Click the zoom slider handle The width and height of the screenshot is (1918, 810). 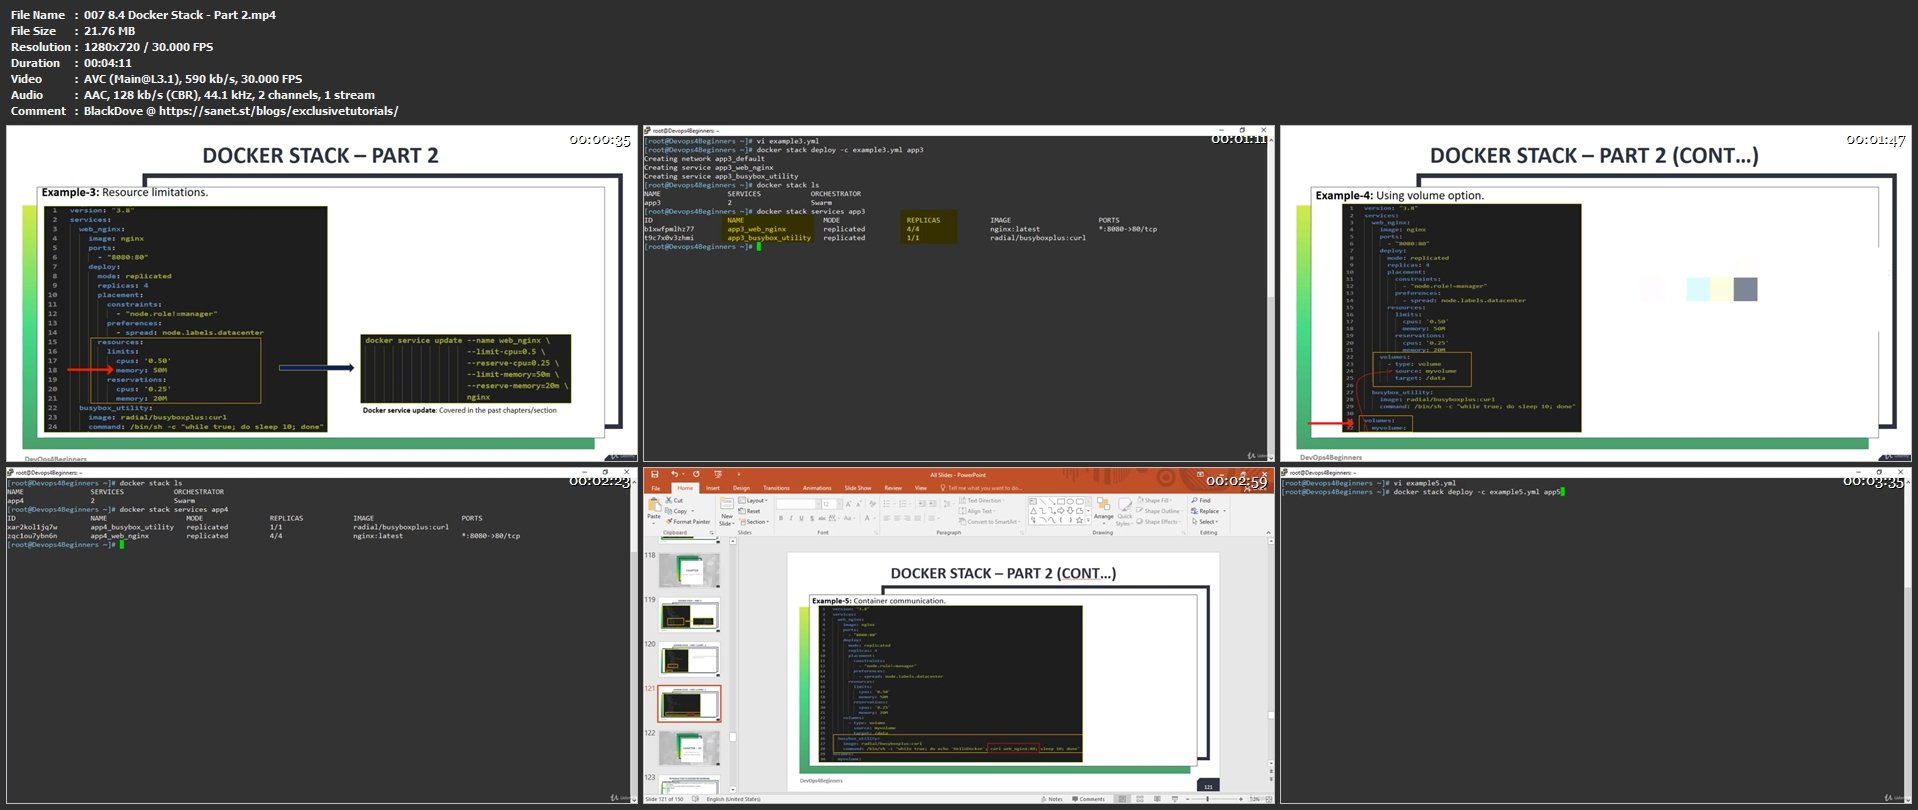tap(1207, 799)
